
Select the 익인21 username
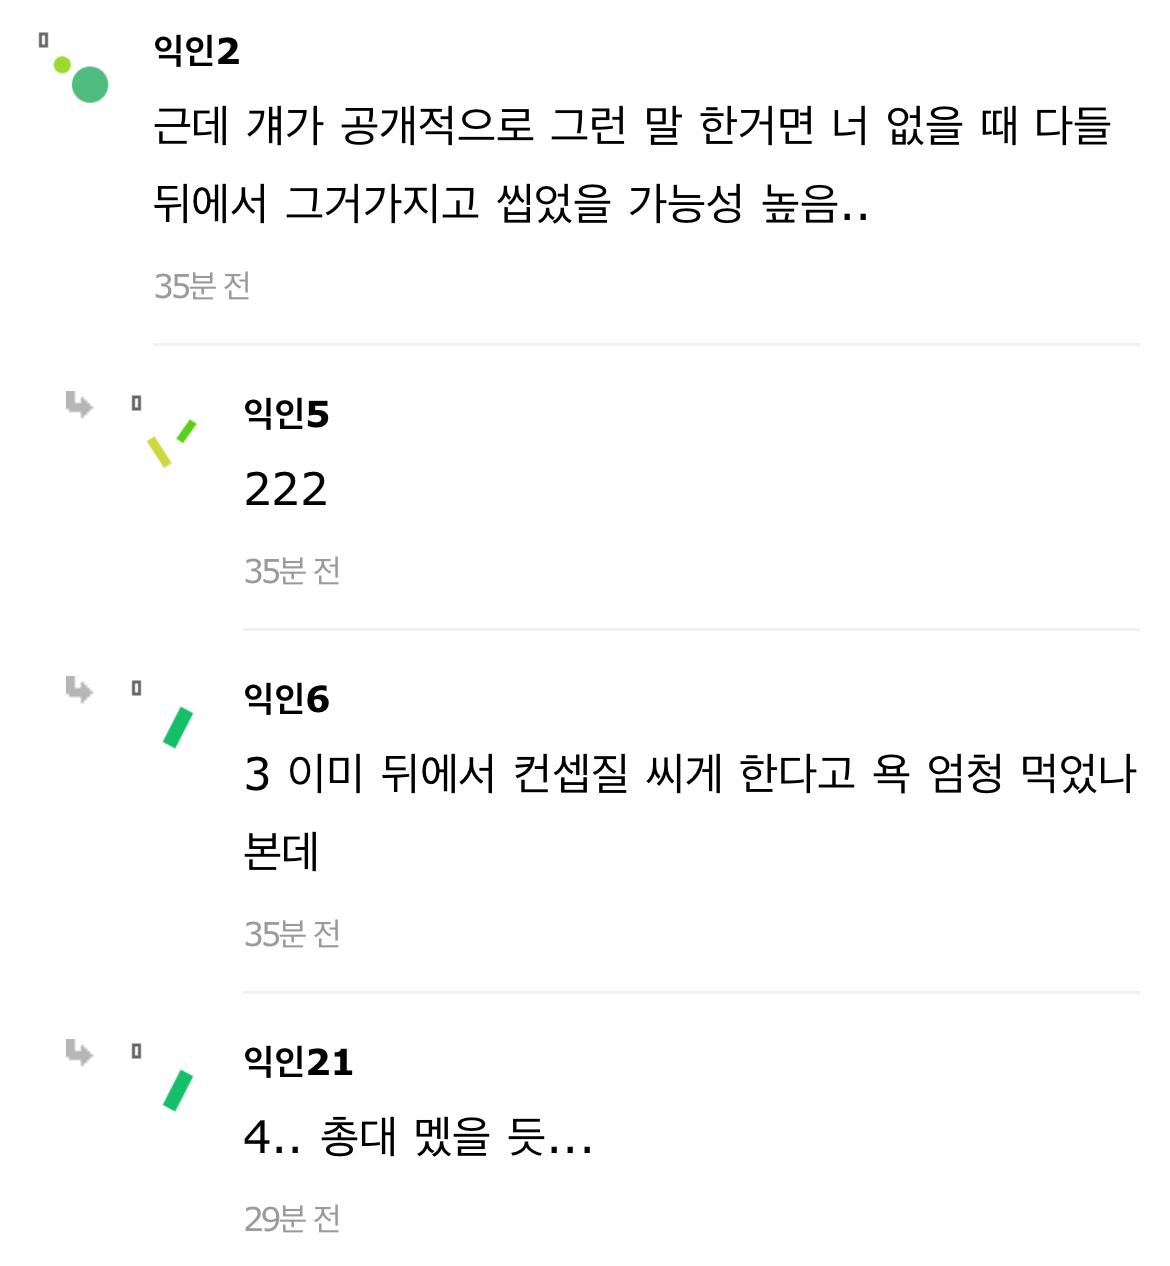tap(298, 1061)
